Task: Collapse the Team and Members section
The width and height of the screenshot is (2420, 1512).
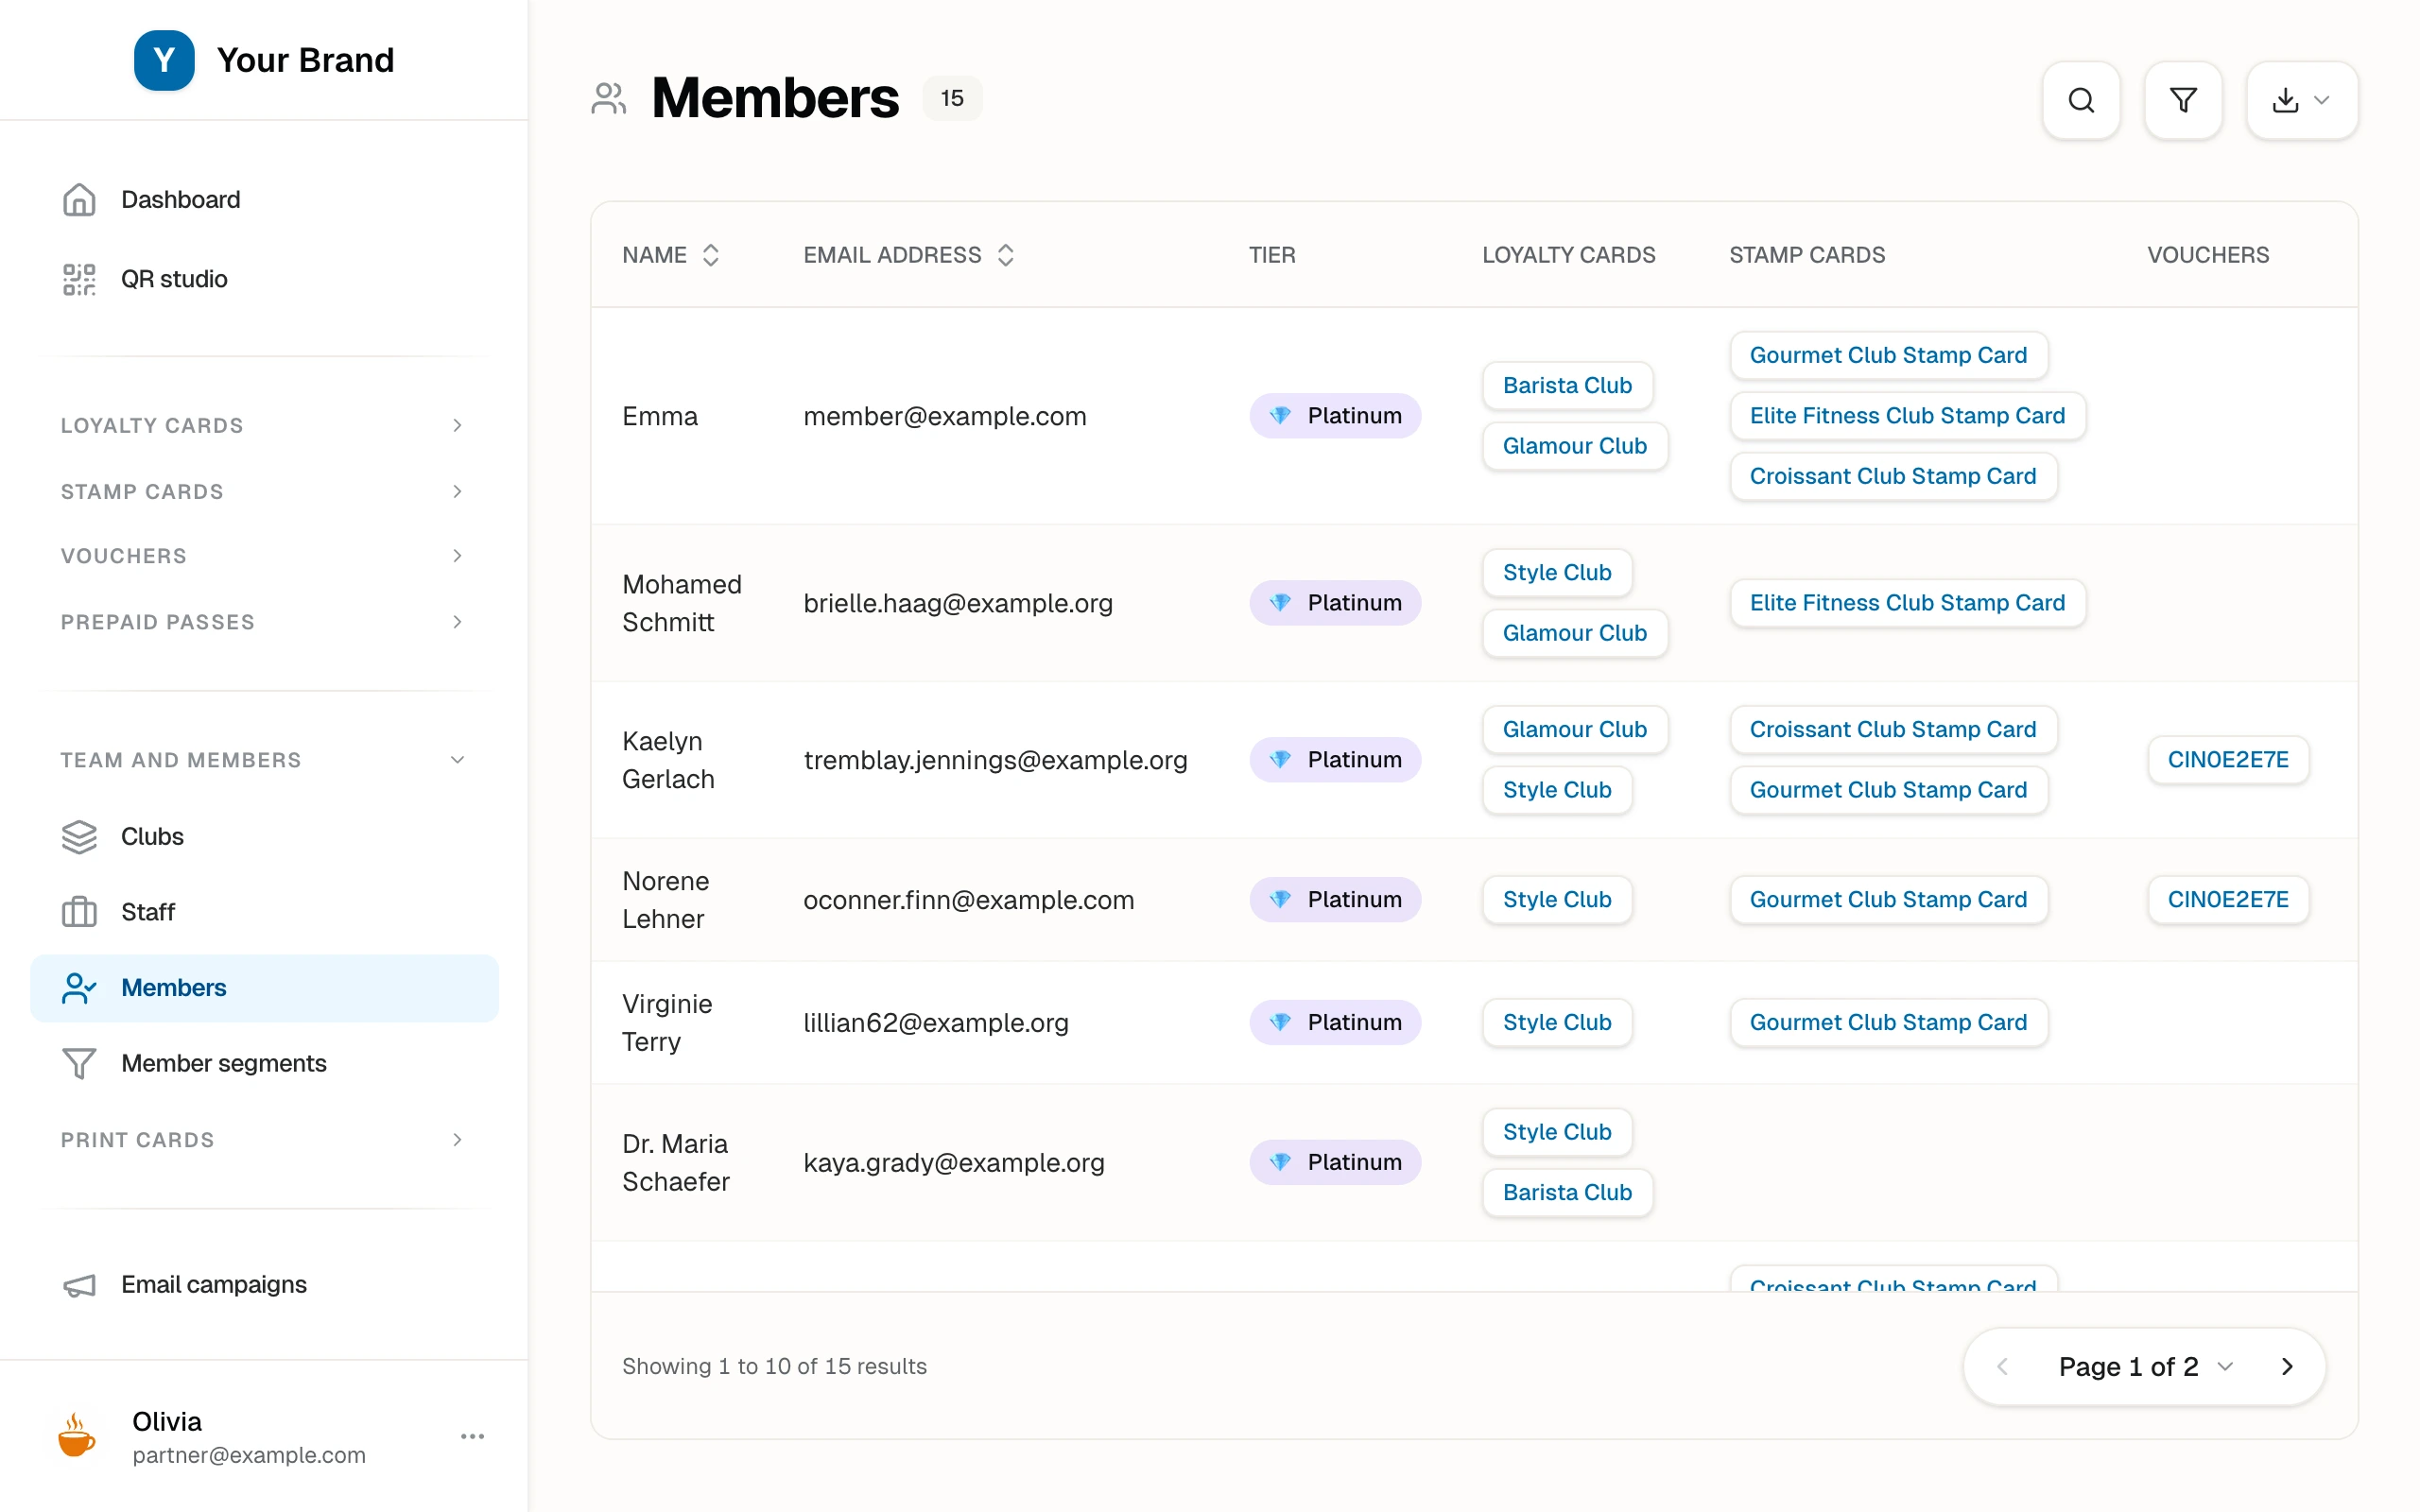Action: coord(264,759)
